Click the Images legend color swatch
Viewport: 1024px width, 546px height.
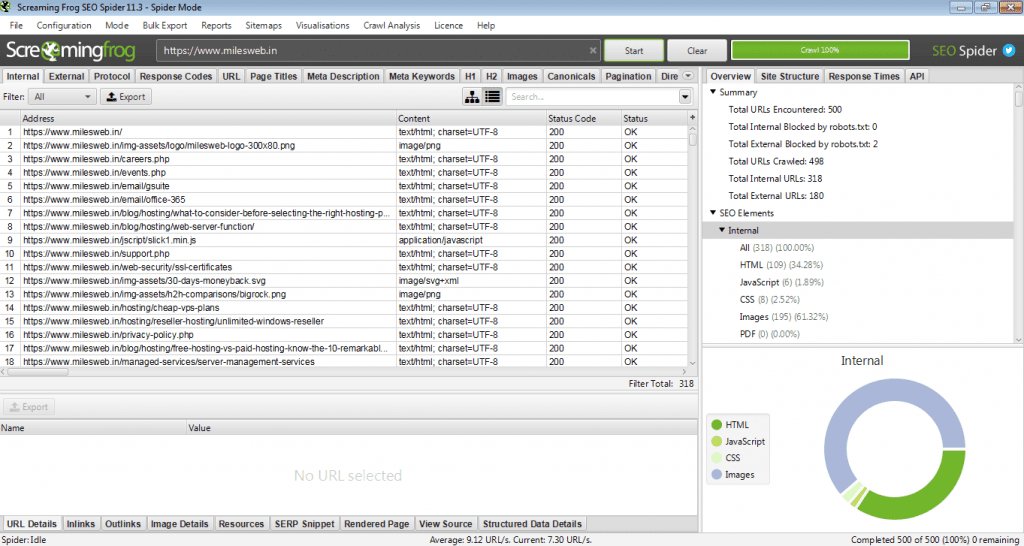pos(716,475)
